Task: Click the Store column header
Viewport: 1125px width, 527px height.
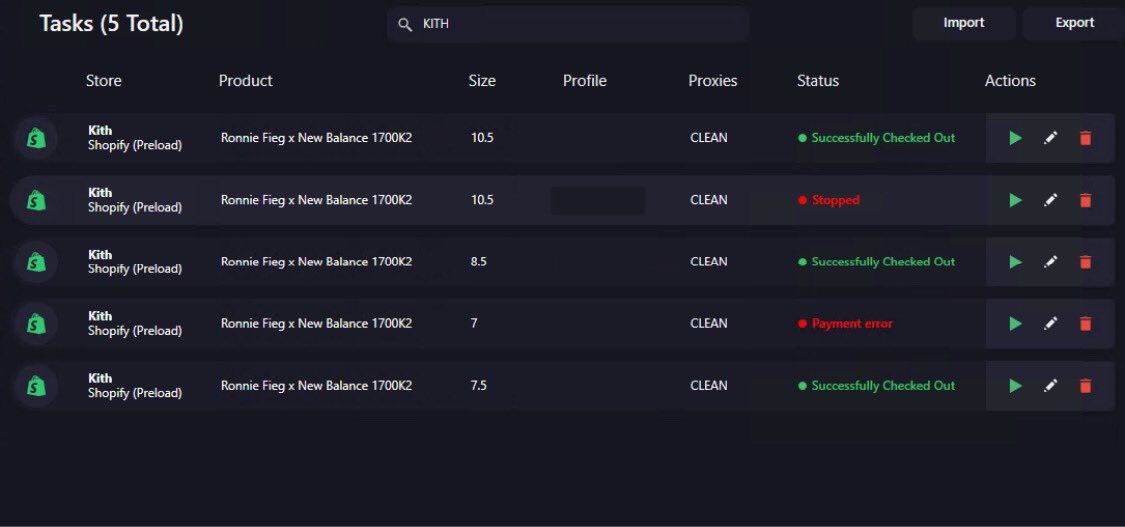Action: [x=103, y=81]
